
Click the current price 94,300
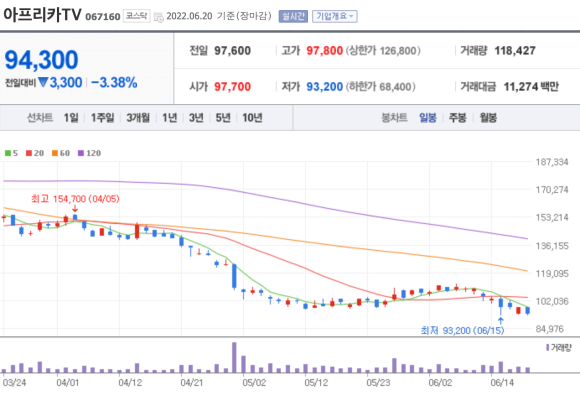pos(41,60)
